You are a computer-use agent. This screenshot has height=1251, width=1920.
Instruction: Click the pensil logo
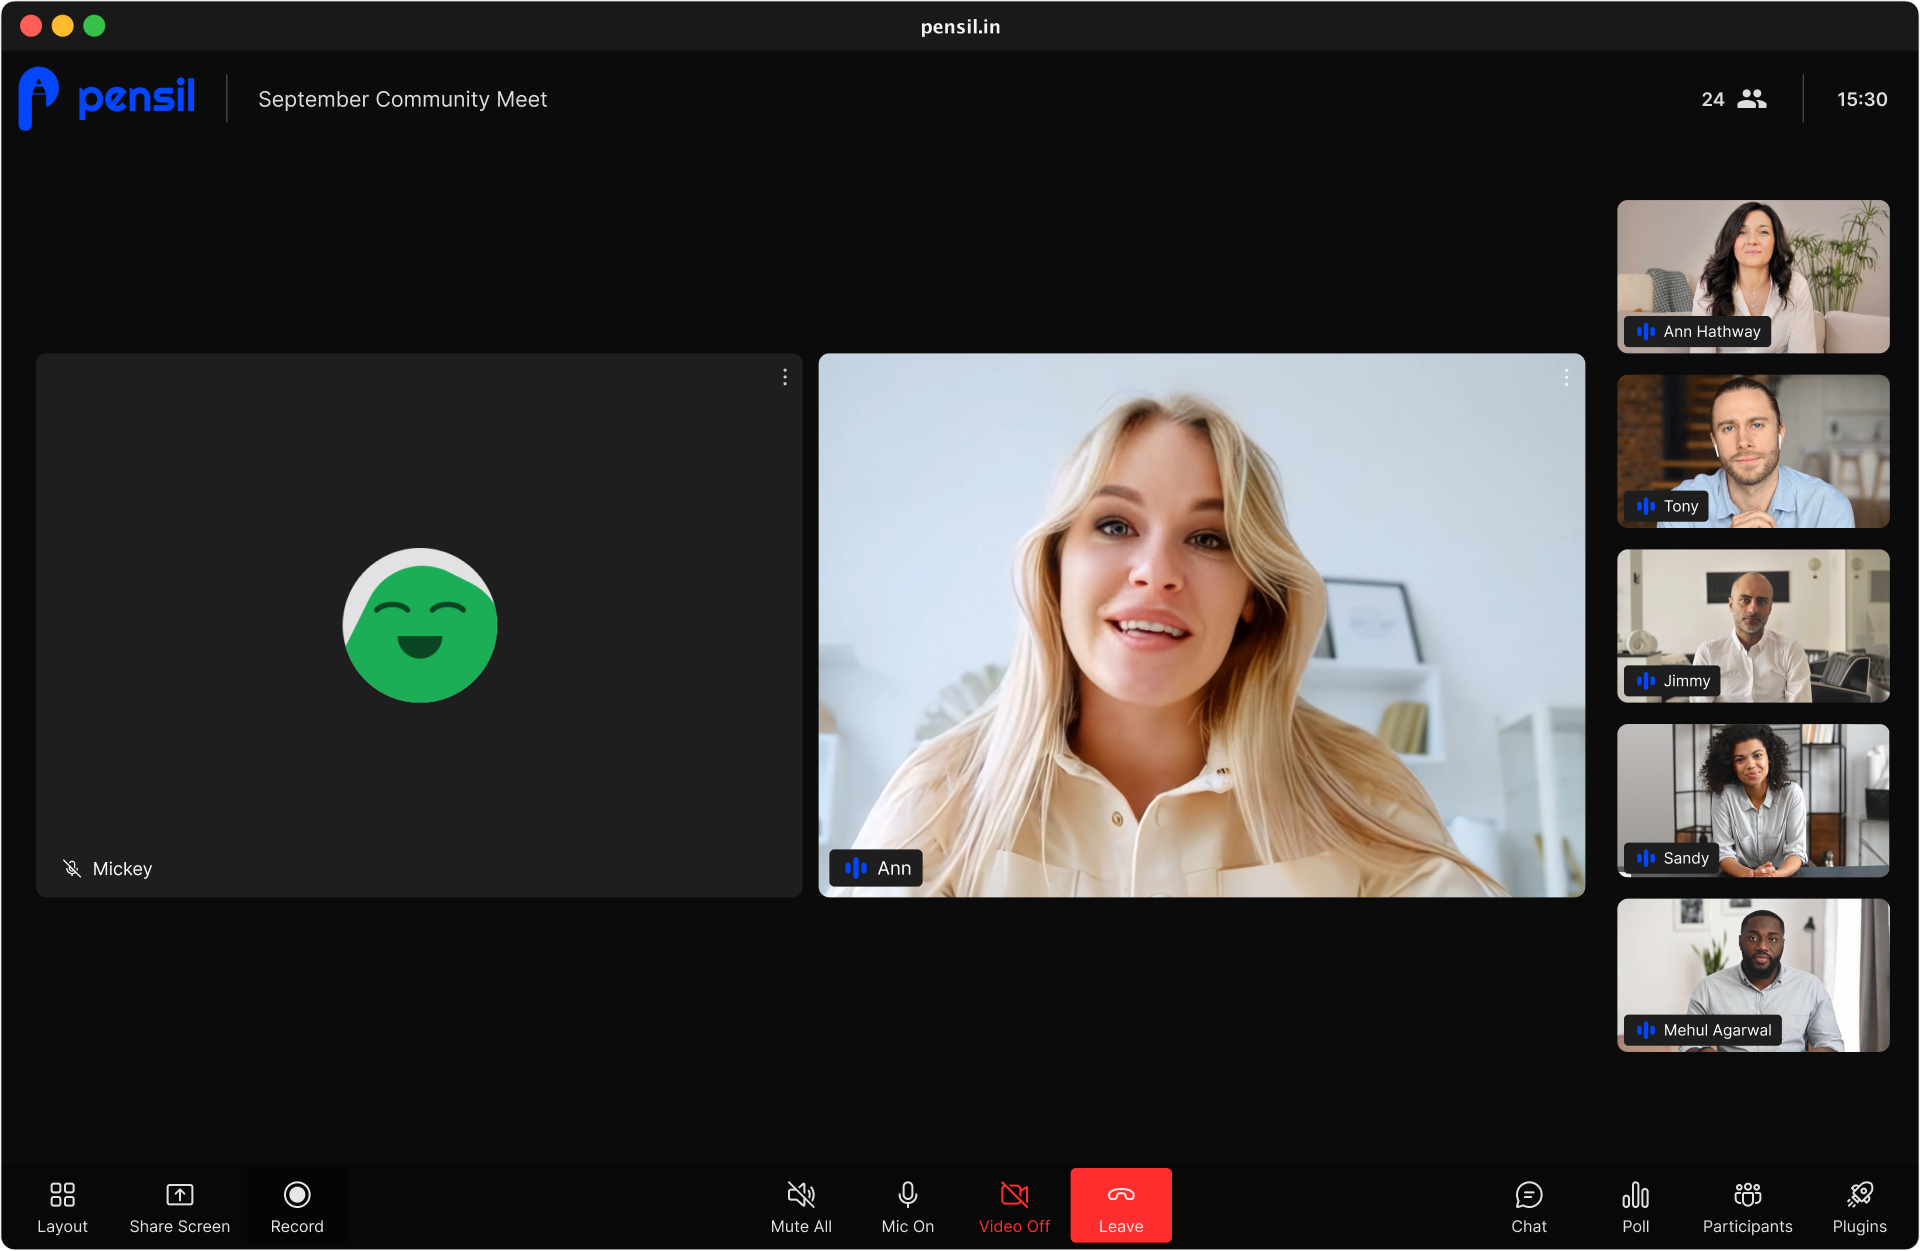(x=107, y=98)
